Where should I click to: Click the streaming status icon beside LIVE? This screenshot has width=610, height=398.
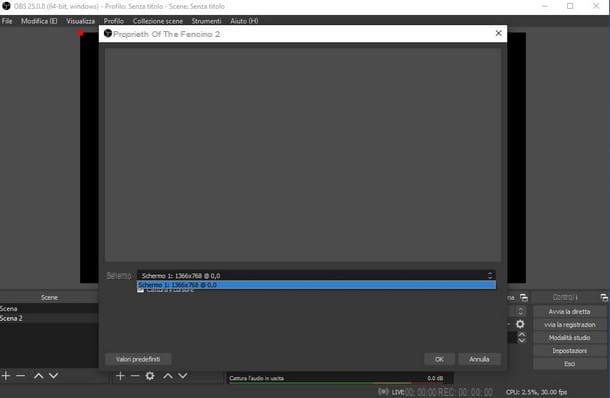(383, 391)
